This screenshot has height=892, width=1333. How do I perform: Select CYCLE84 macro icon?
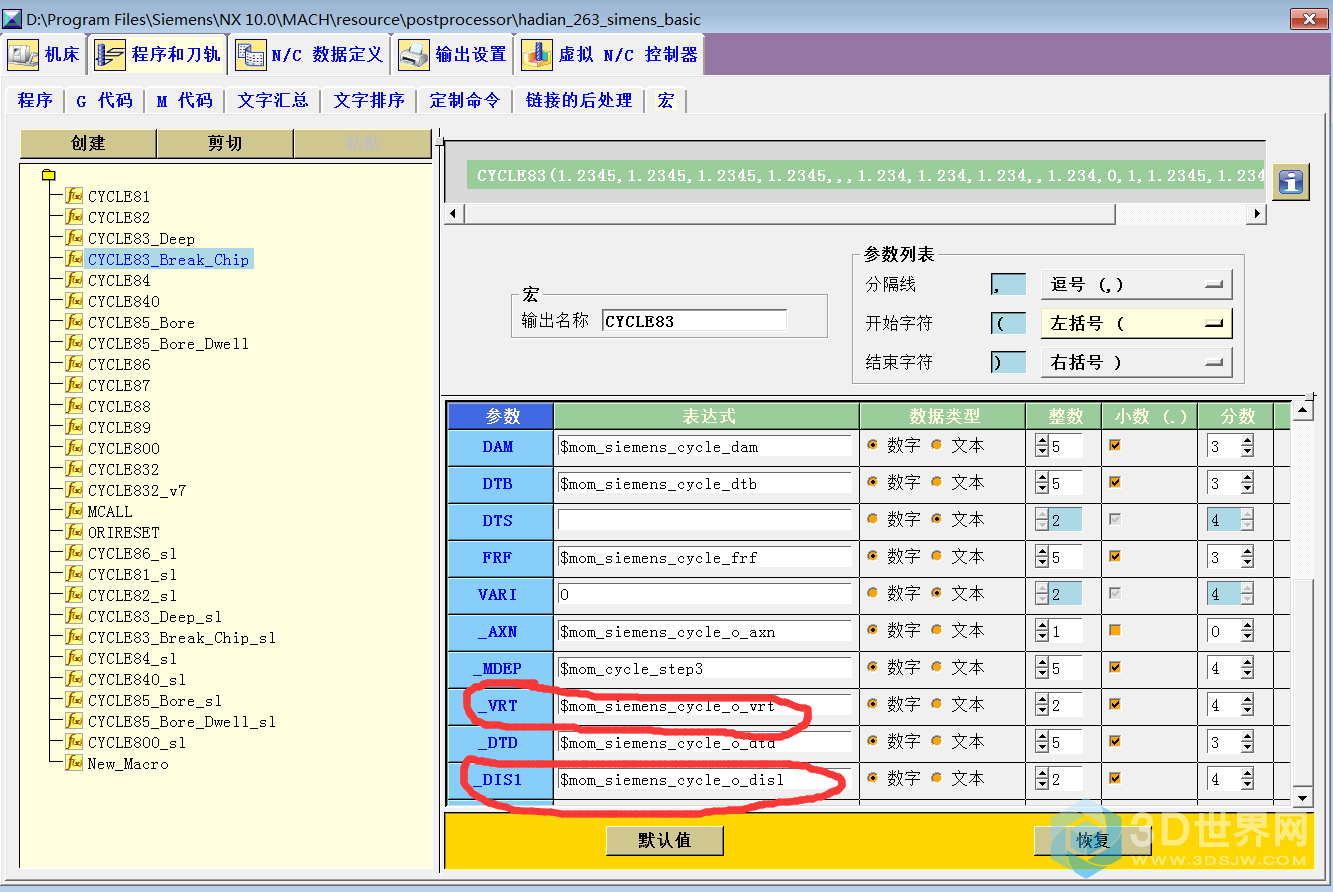click(x=74, y=280)
